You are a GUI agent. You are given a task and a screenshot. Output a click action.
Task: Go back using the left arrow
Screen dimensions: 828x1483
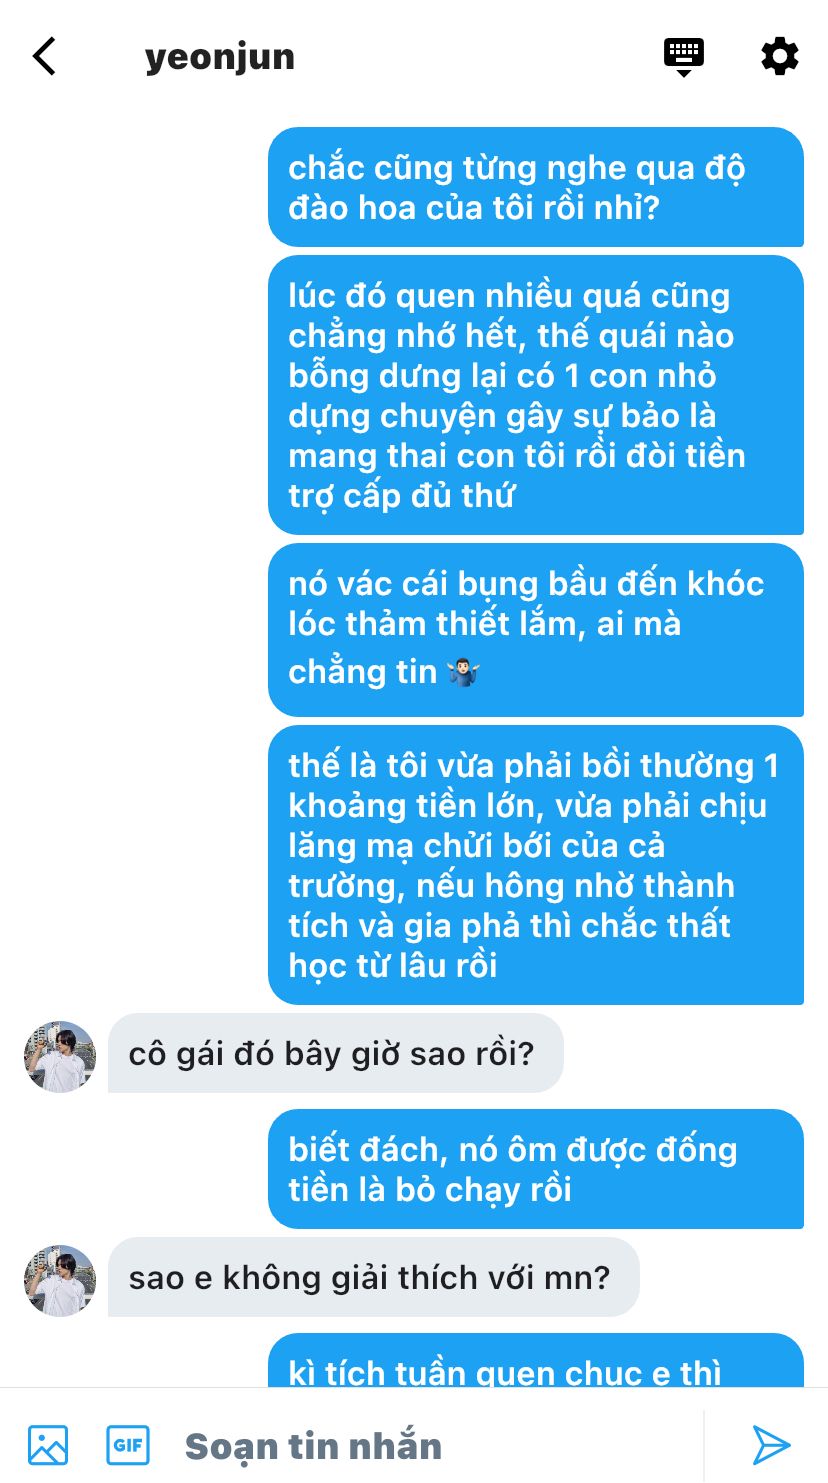pos(44,57)
